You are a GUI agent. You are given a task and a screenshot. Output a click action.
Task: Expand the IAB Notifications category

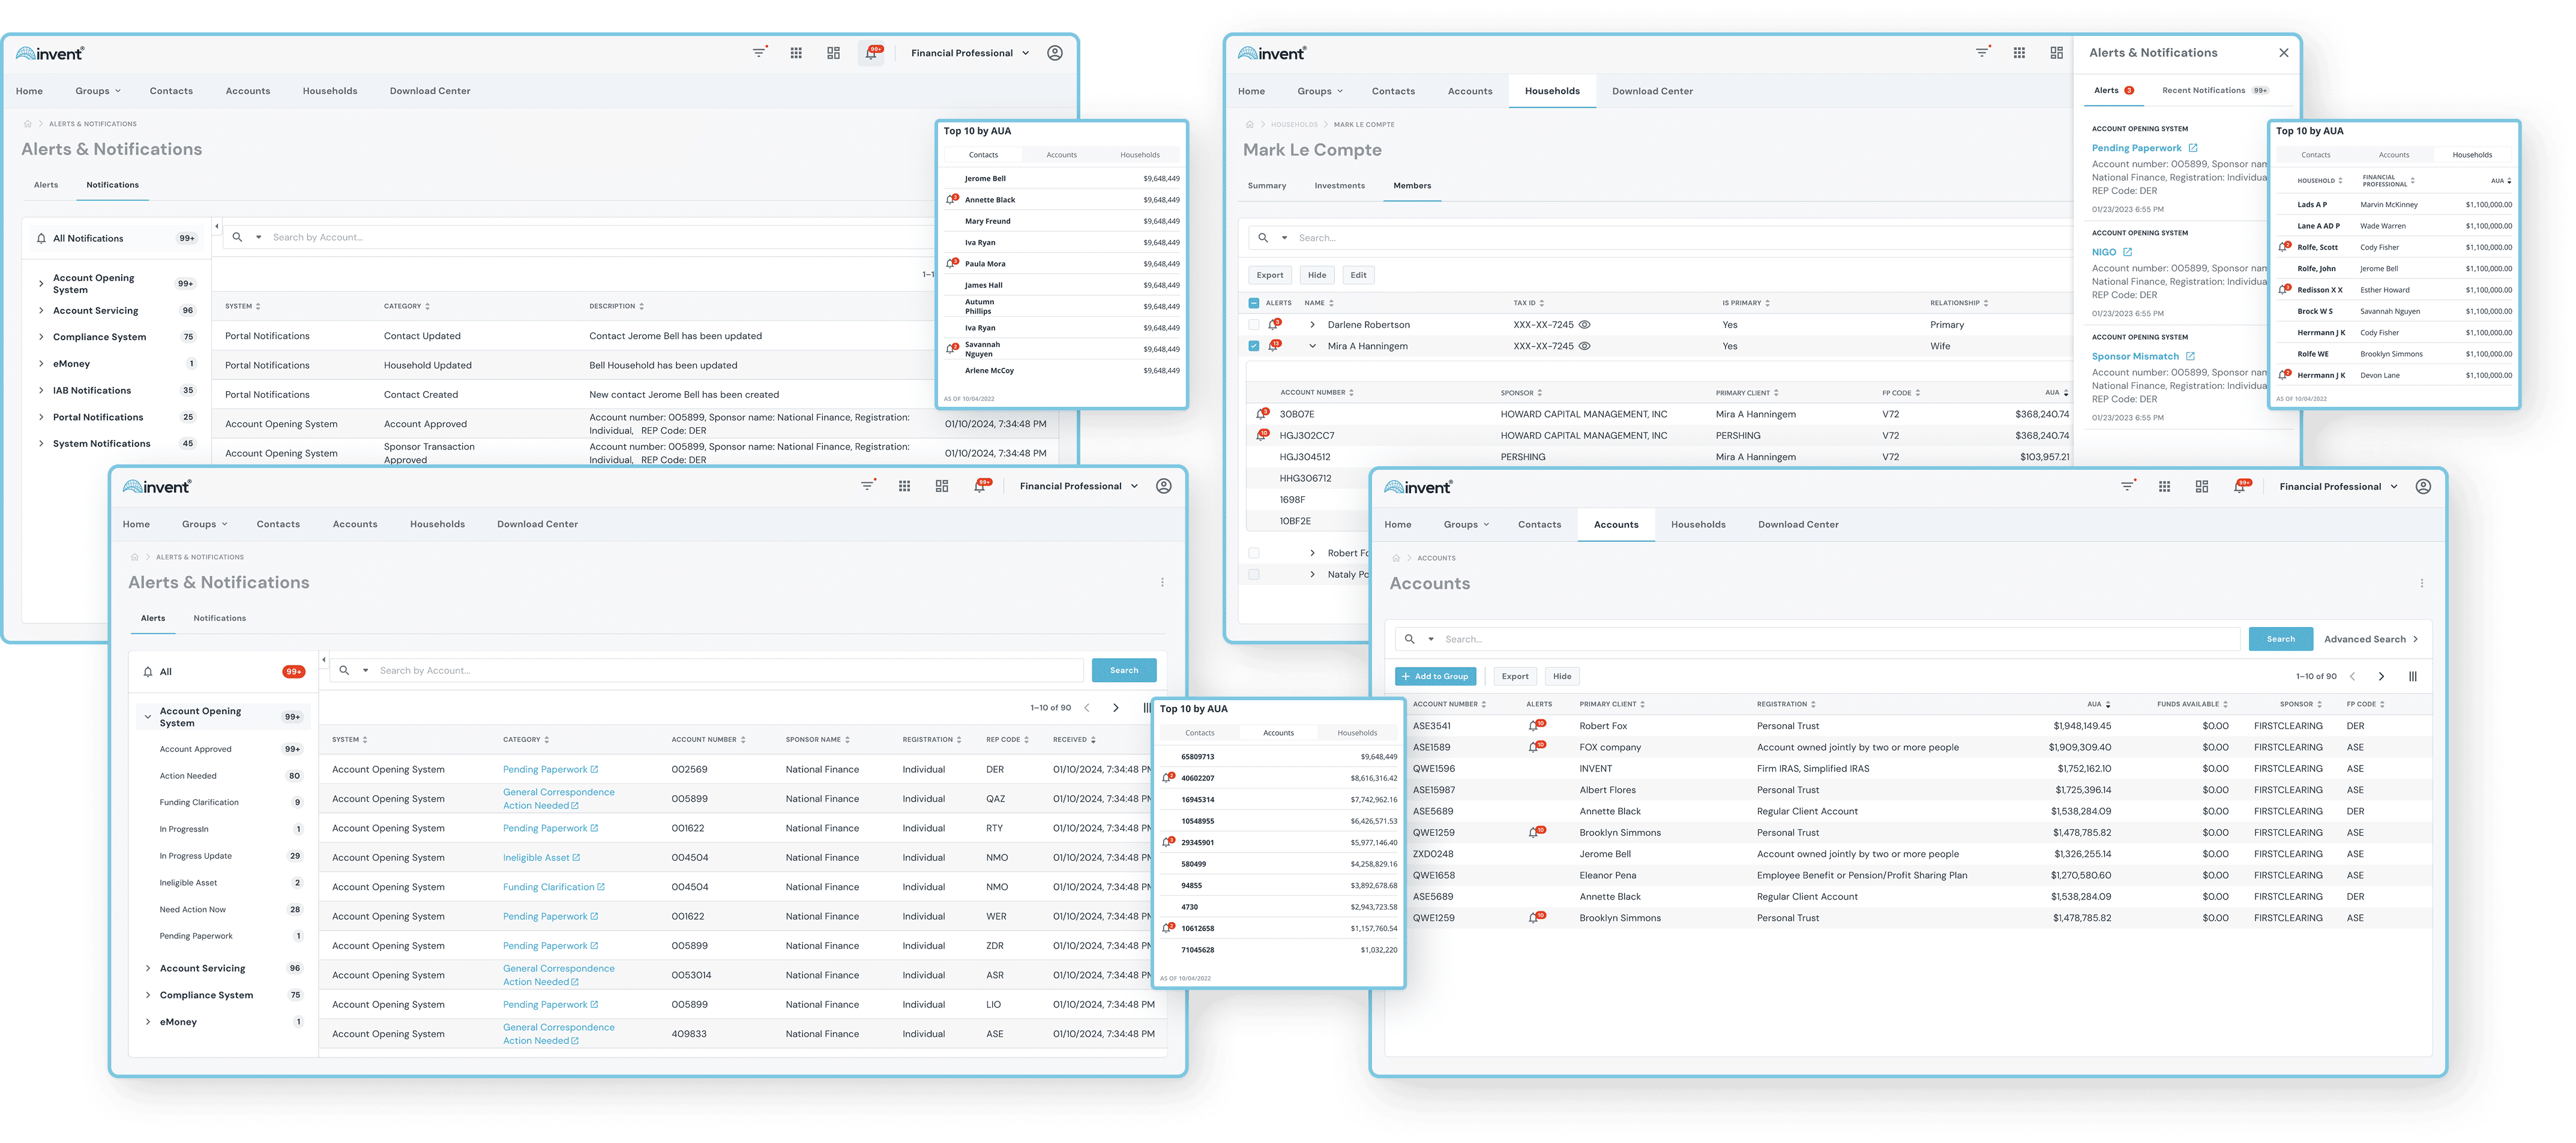click(x=41, y=391)
